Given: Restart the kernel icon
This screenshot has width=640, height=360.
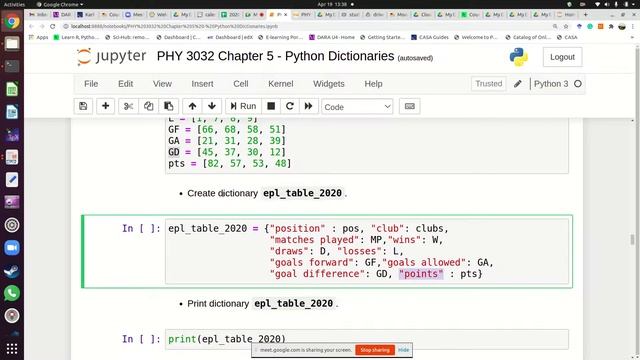Looking at the screenshot, I should (x=290, y=106).
